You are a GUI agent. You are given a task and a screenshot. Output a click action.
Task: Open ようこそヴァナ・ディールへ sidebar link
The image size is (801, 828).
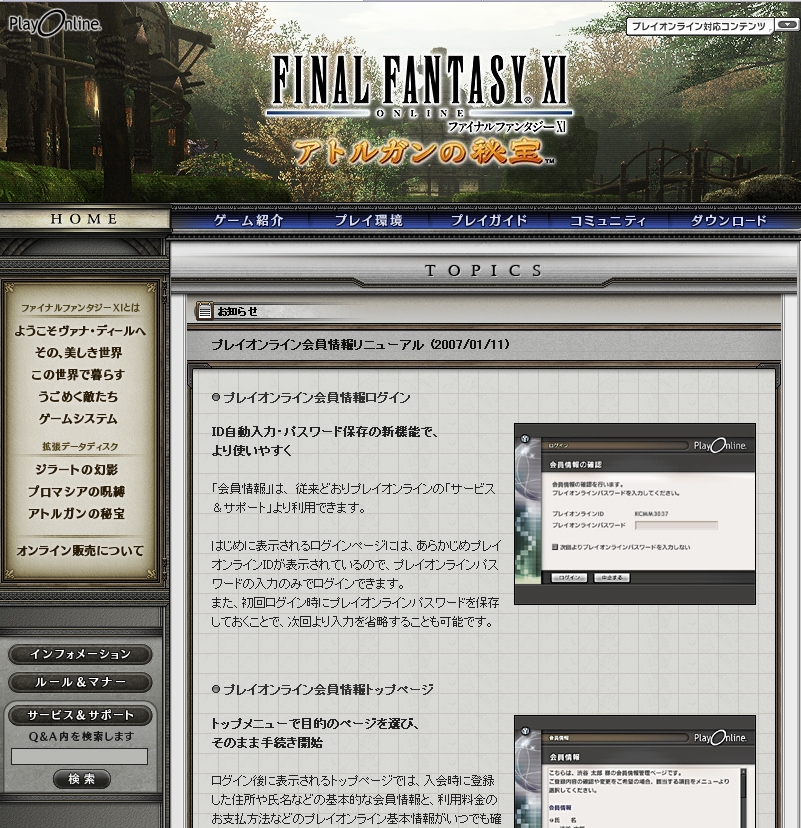click(x=80, y=331)
